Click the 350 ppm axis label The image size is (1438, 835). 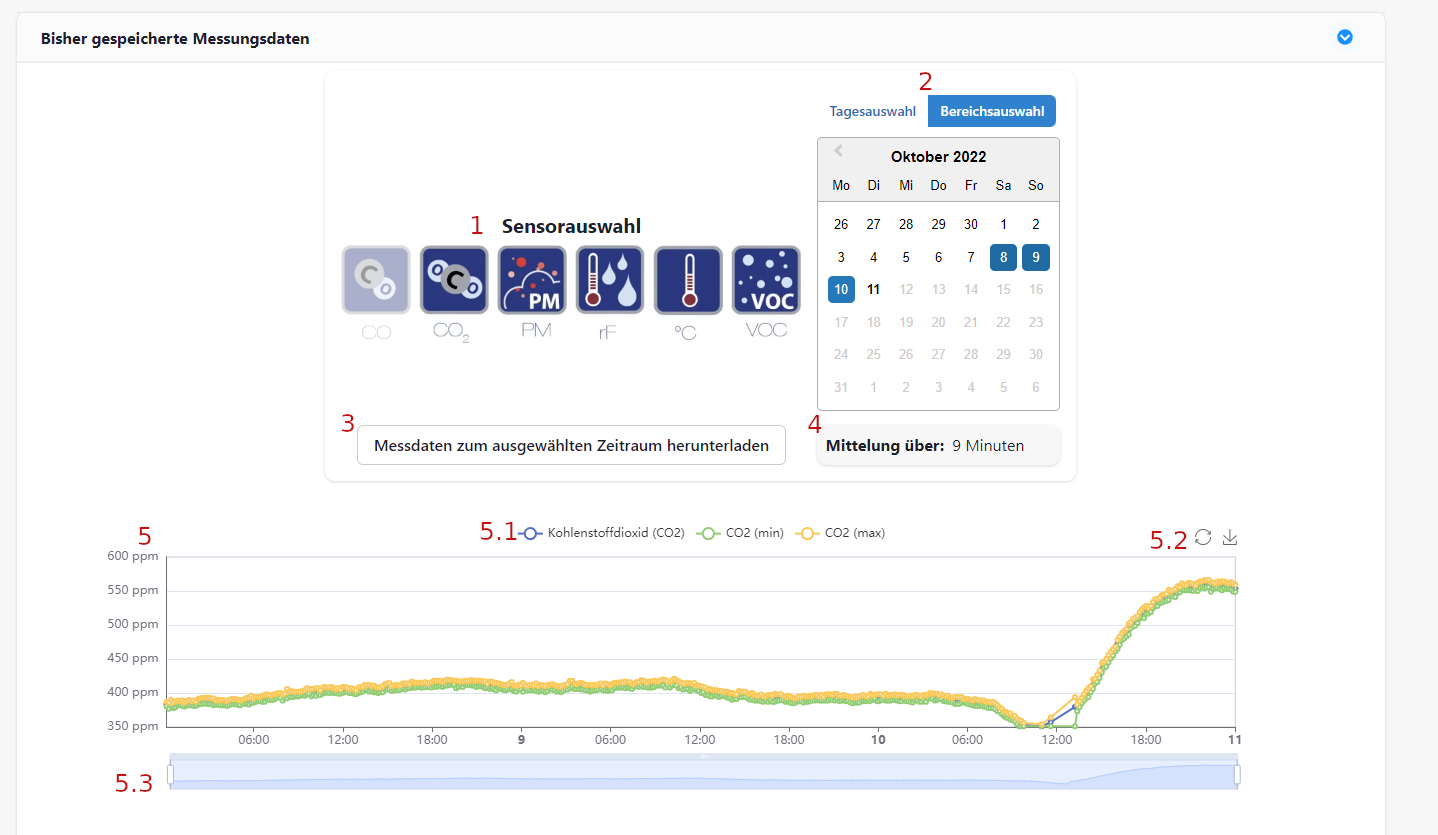coord(133,726)
